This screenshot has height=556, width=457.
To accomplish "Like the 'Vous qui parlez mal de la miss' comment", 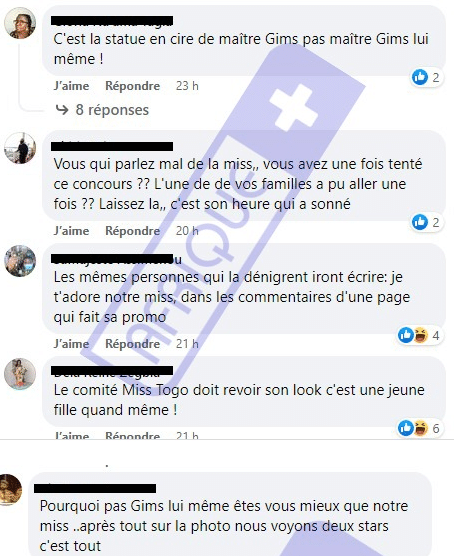I will click(71, 231).
